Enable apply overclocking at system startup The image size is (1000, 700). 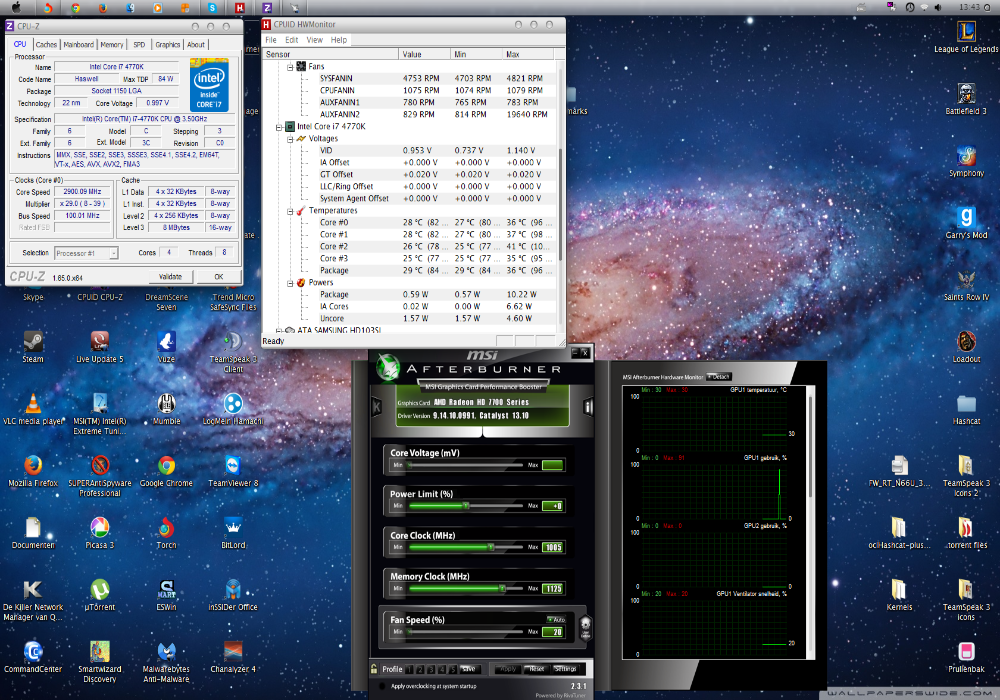382,687
